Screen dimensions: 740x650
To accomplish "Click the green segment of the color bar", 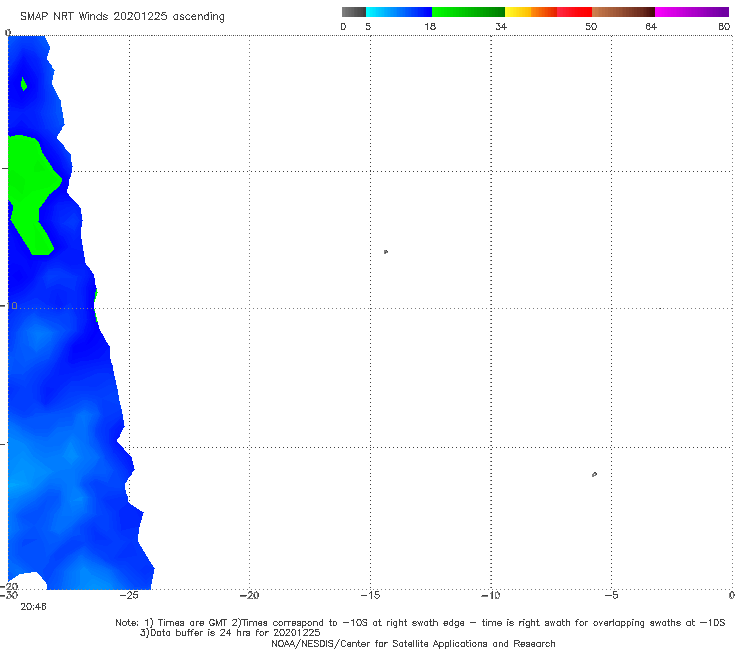I will [468, 12].
